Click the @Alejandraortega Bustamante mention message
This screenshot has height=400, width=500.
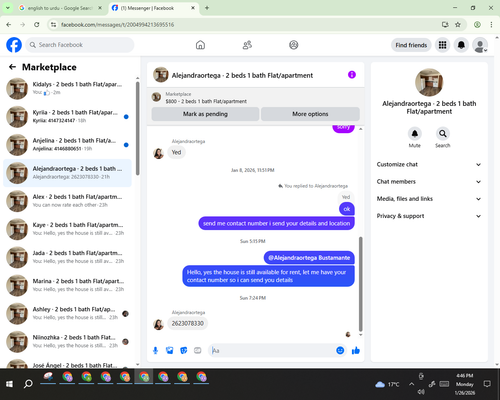click(309, 258)
